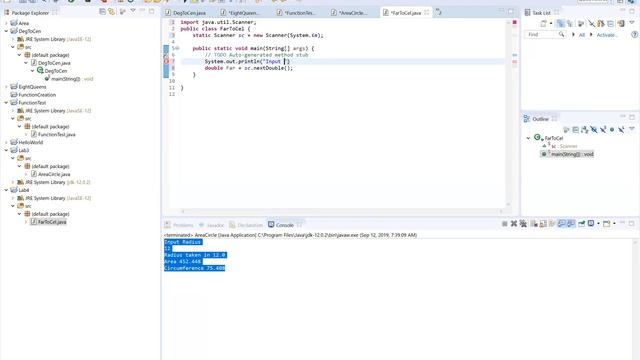Select FunctionTest.java in Package Explorer

pos(56,135)
